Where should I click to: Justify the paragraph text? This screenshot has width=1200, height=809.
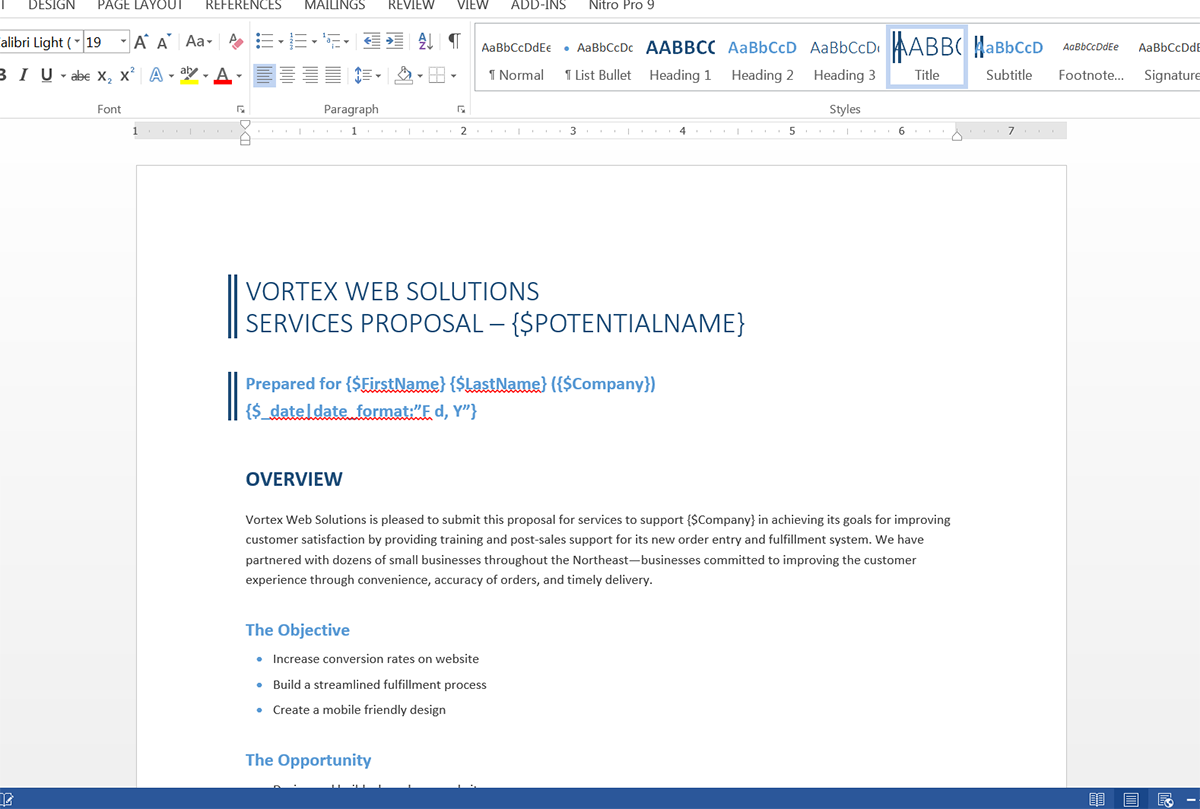[333, 75]
